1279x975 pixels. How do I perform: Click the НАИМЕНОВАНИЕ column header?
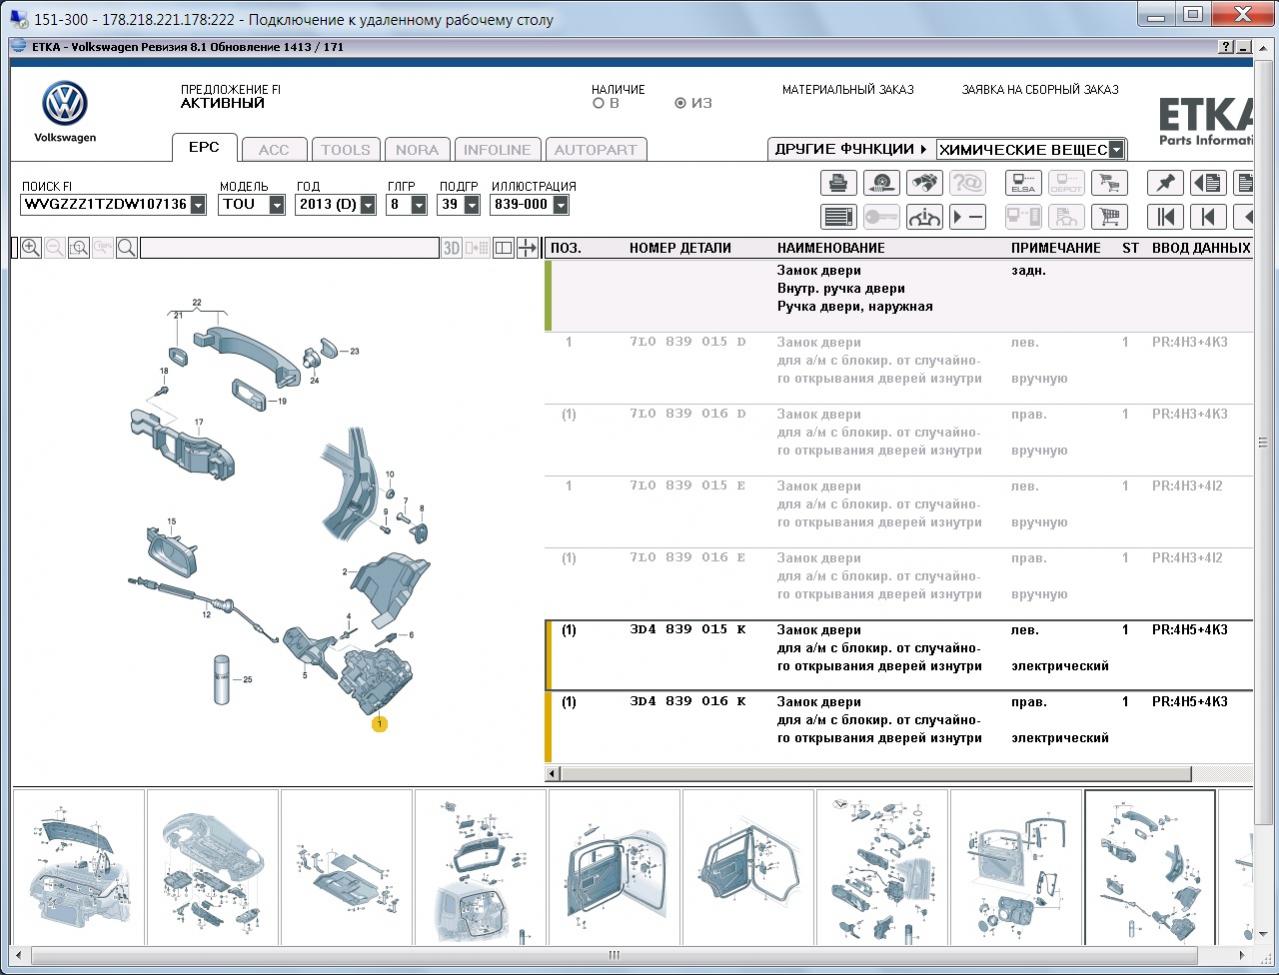click(831, 248)
